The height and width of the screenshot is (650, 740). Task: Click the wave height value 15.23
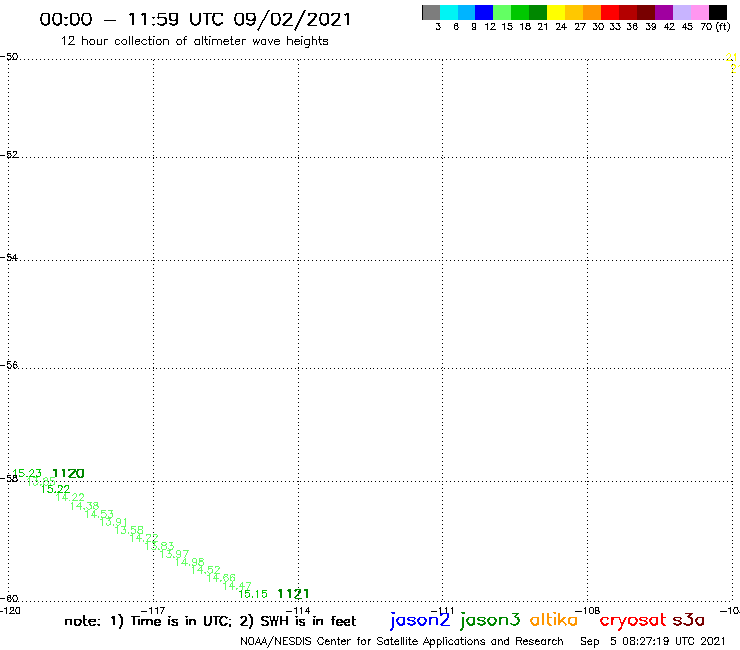27,473
